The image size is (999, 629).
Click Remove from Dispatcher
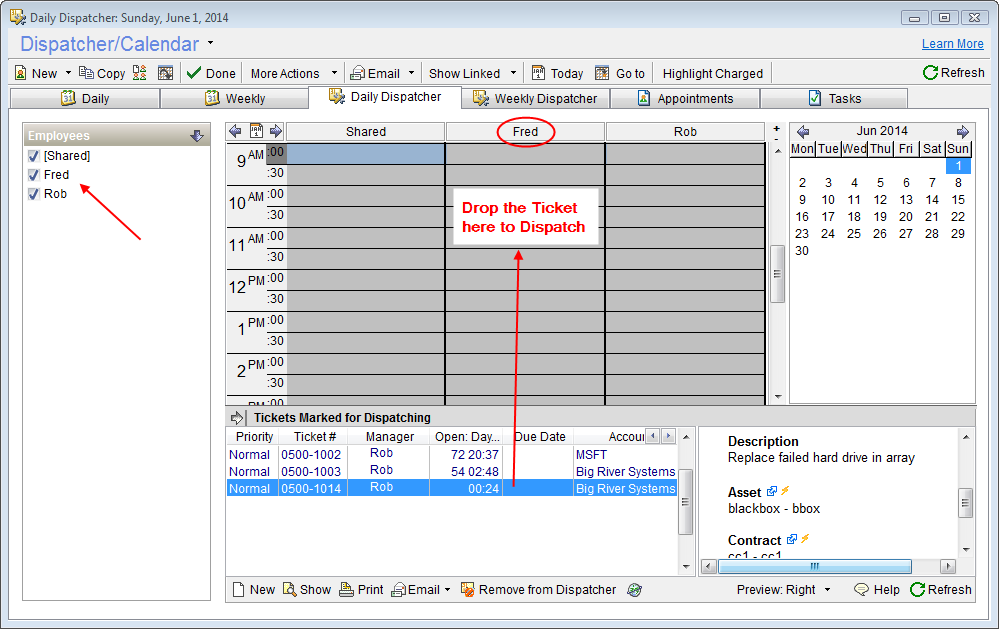[x=538, y=589]
